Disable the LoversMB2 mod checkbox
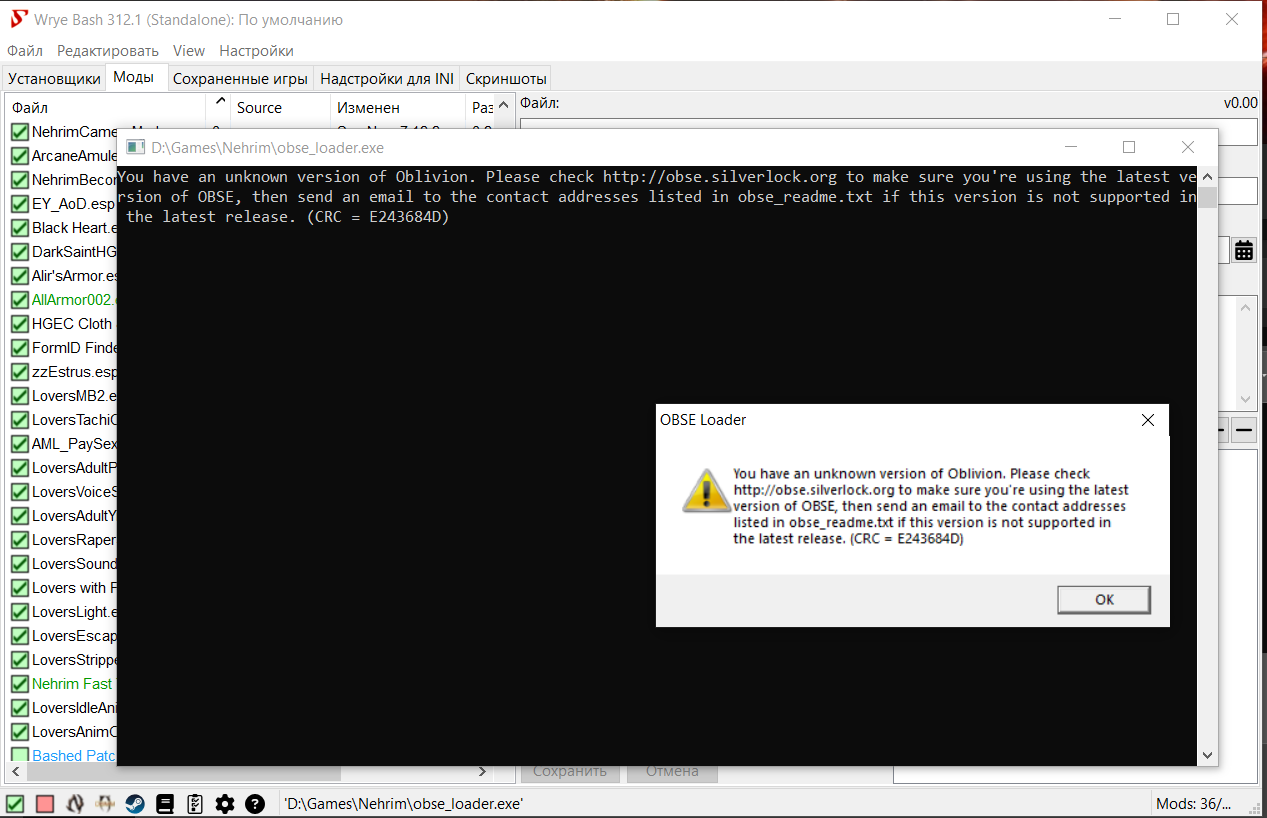The width and height of the screenshot is (1267, 818). [x=19, y=396]
